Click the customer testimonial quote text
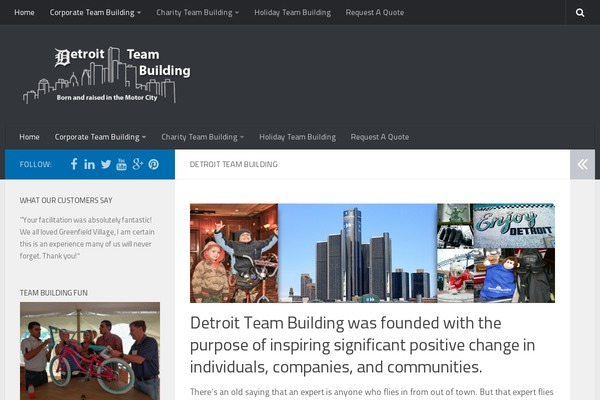600x400 pixels. click(x=87, y=238)
